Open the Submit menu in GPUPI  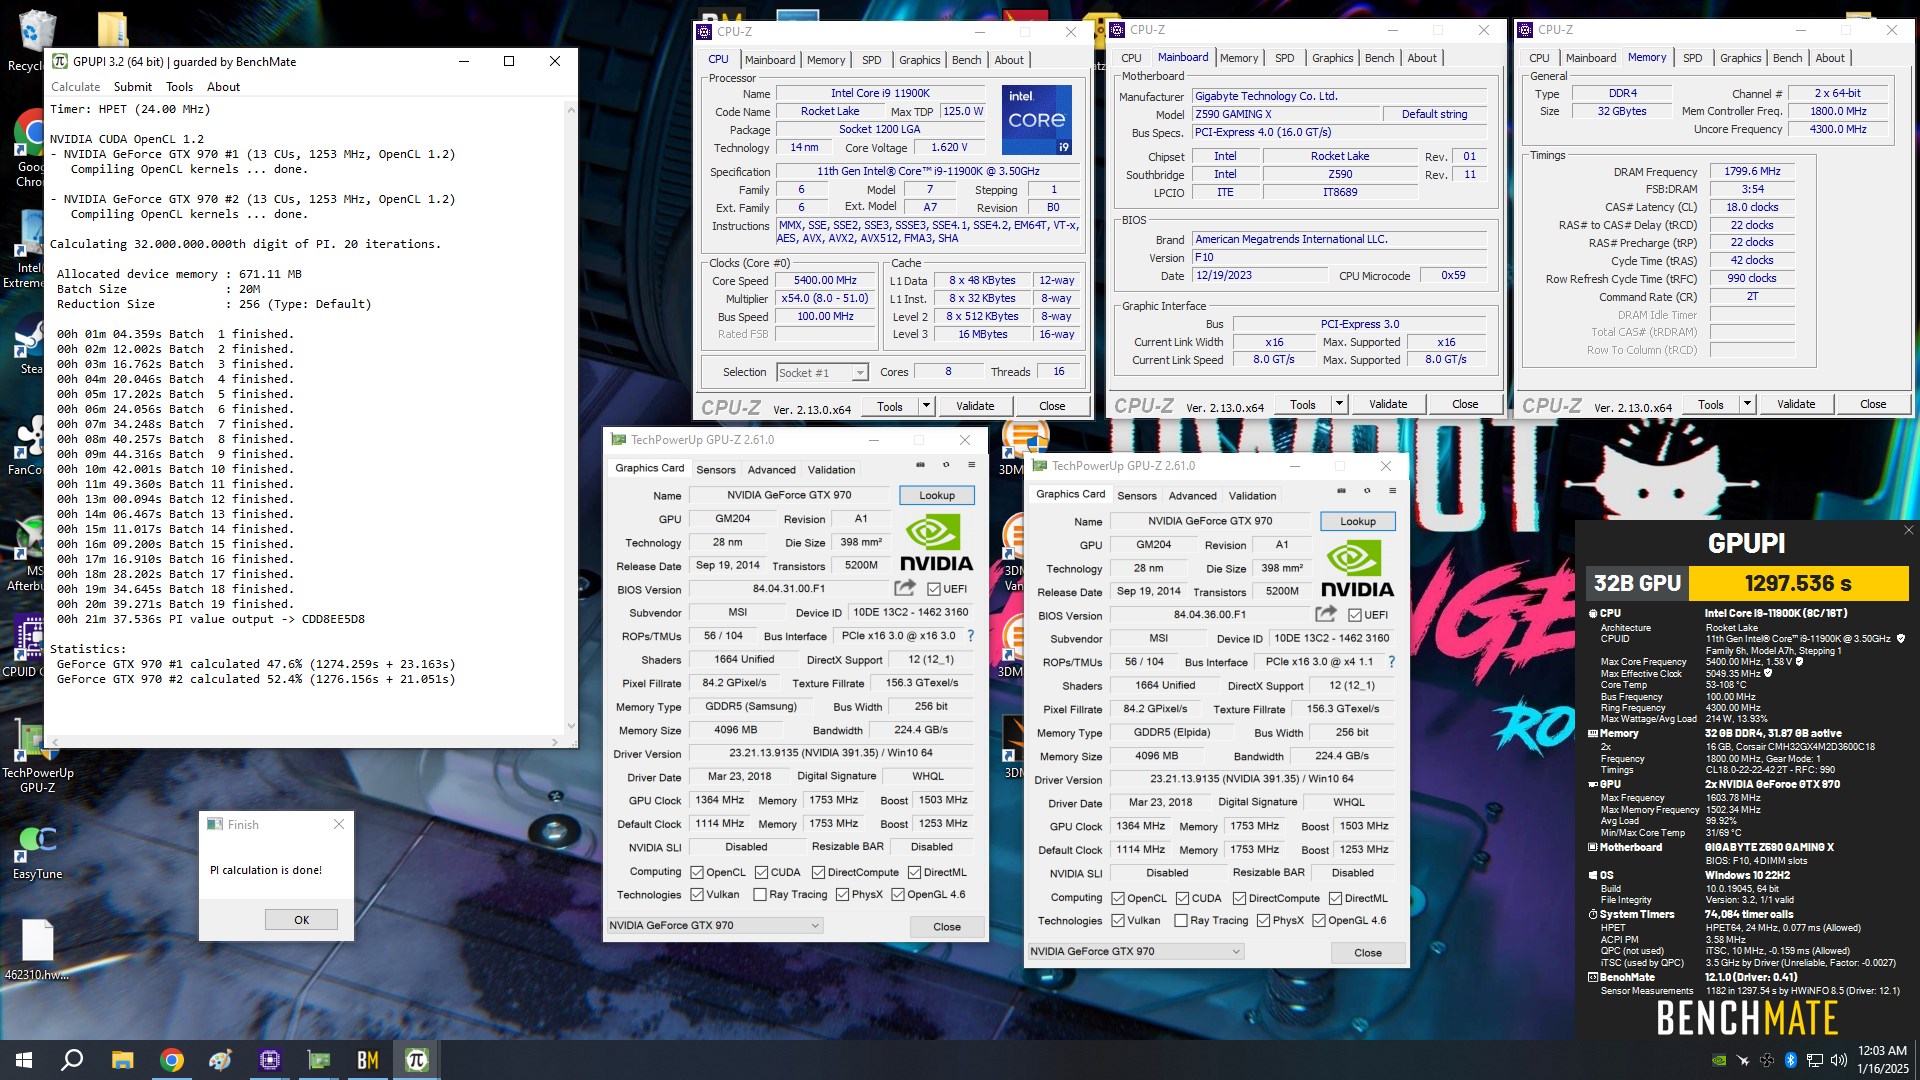[x=132, y=87]
